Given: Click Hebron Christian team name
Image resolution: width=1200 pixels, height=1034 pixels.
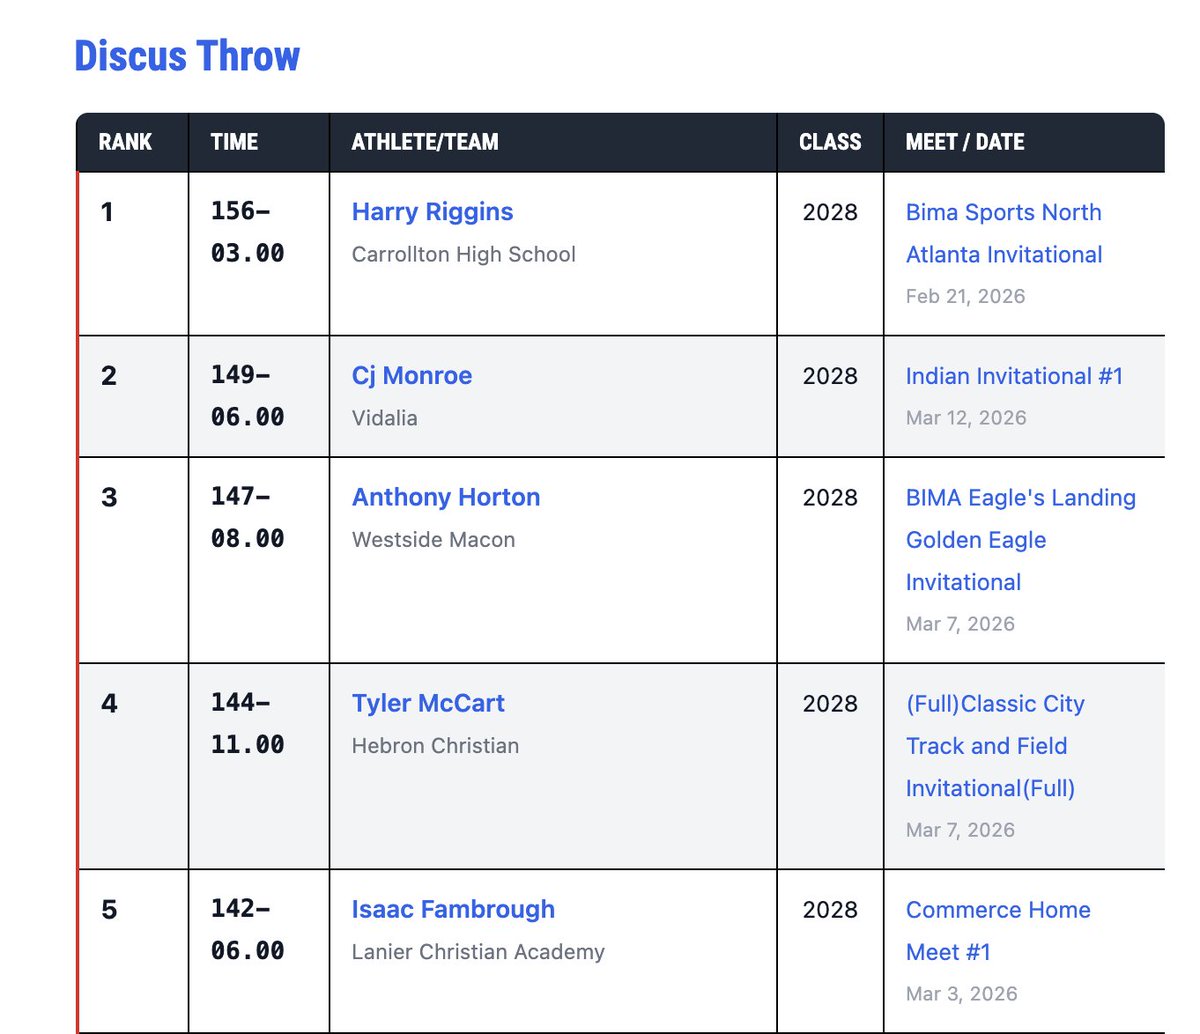Looking at the screenshot, I should click(x=435, y=746).
